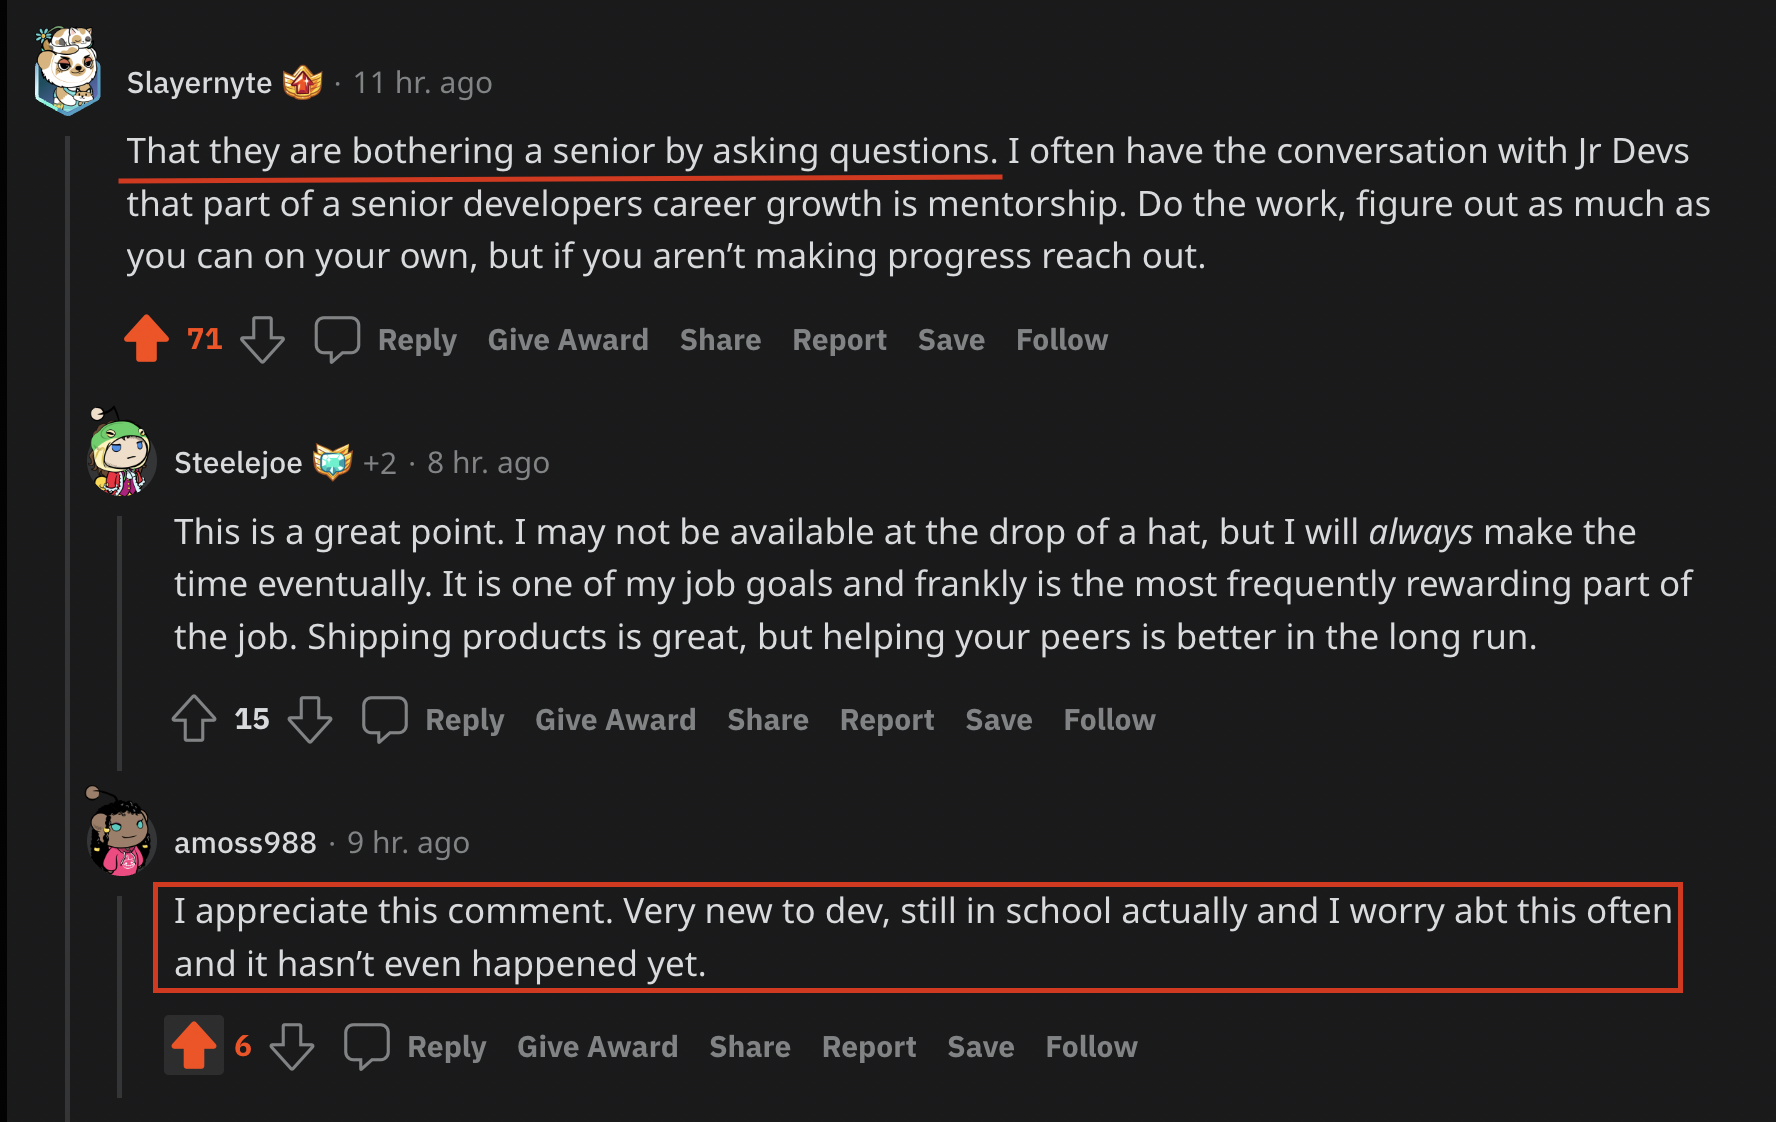The height and width of the screenshot is (1122, 1776).
Task: Save Steelejoe's comment
Action: point(998,719)
